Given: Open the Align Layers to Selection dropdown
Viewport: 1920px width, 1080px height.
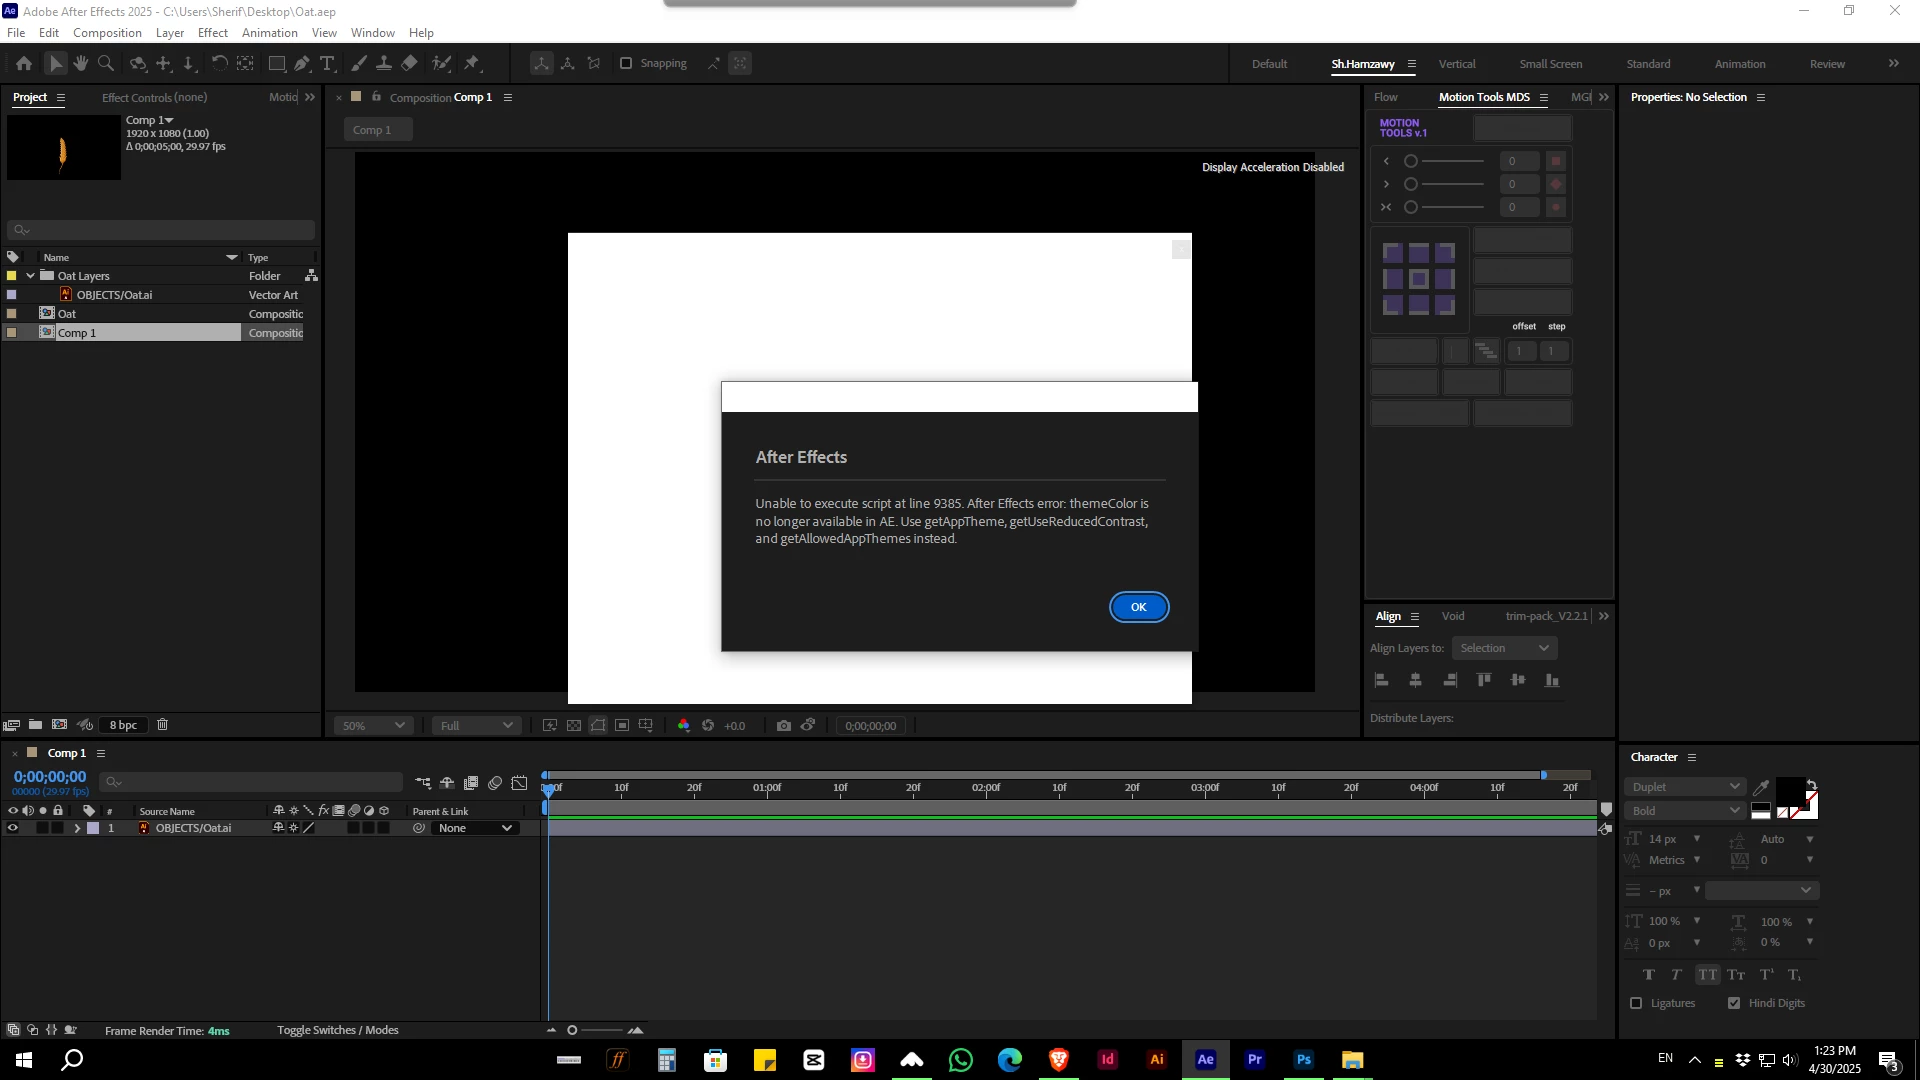Looking at the screenshot, I should pos(1504,648).
